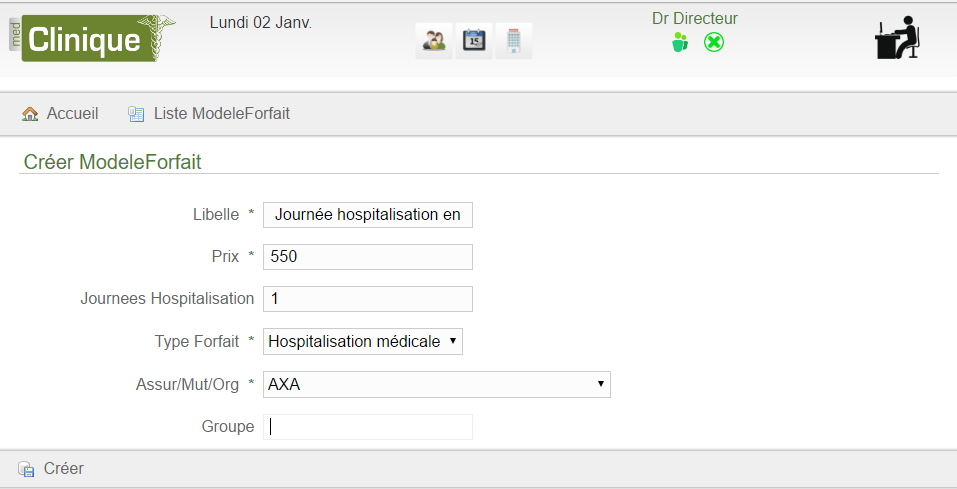
Task: Open the building clinic icon
Action: click(514, 41)
